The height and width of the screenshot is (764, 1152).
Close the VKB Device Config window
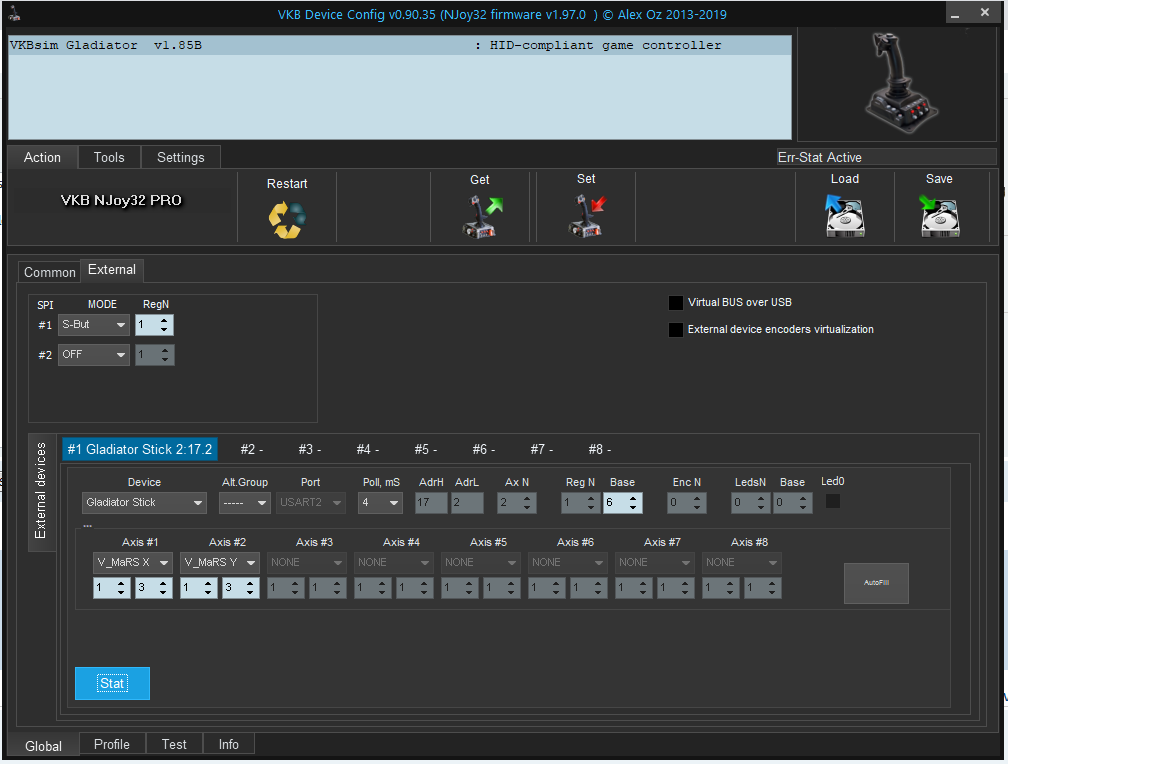point(984,12)
